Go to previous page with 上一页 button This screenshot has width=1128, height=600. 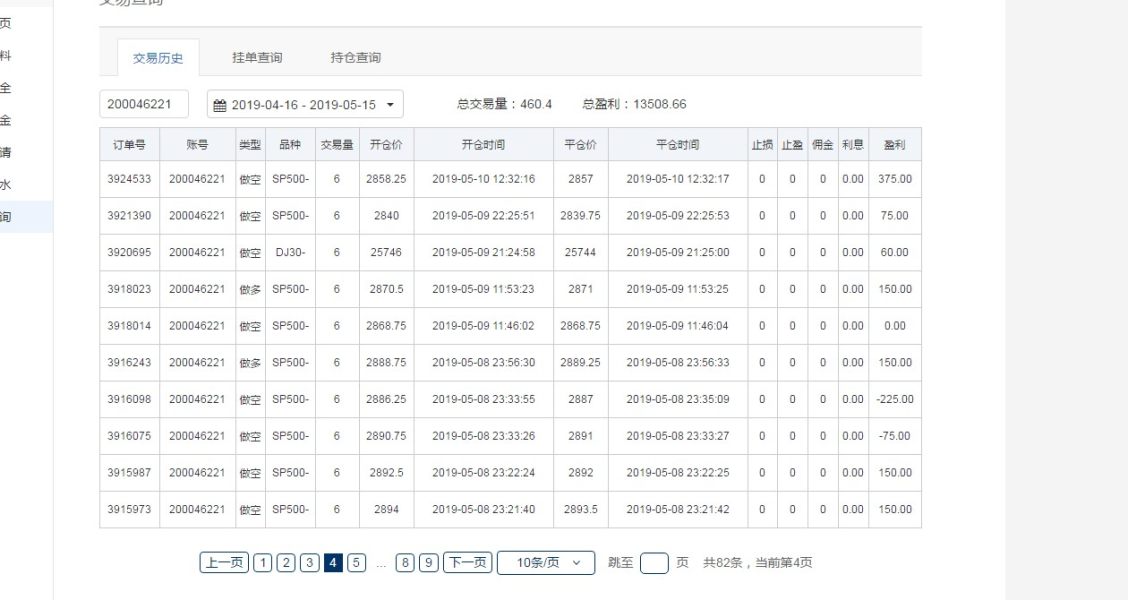click(224, 563)
